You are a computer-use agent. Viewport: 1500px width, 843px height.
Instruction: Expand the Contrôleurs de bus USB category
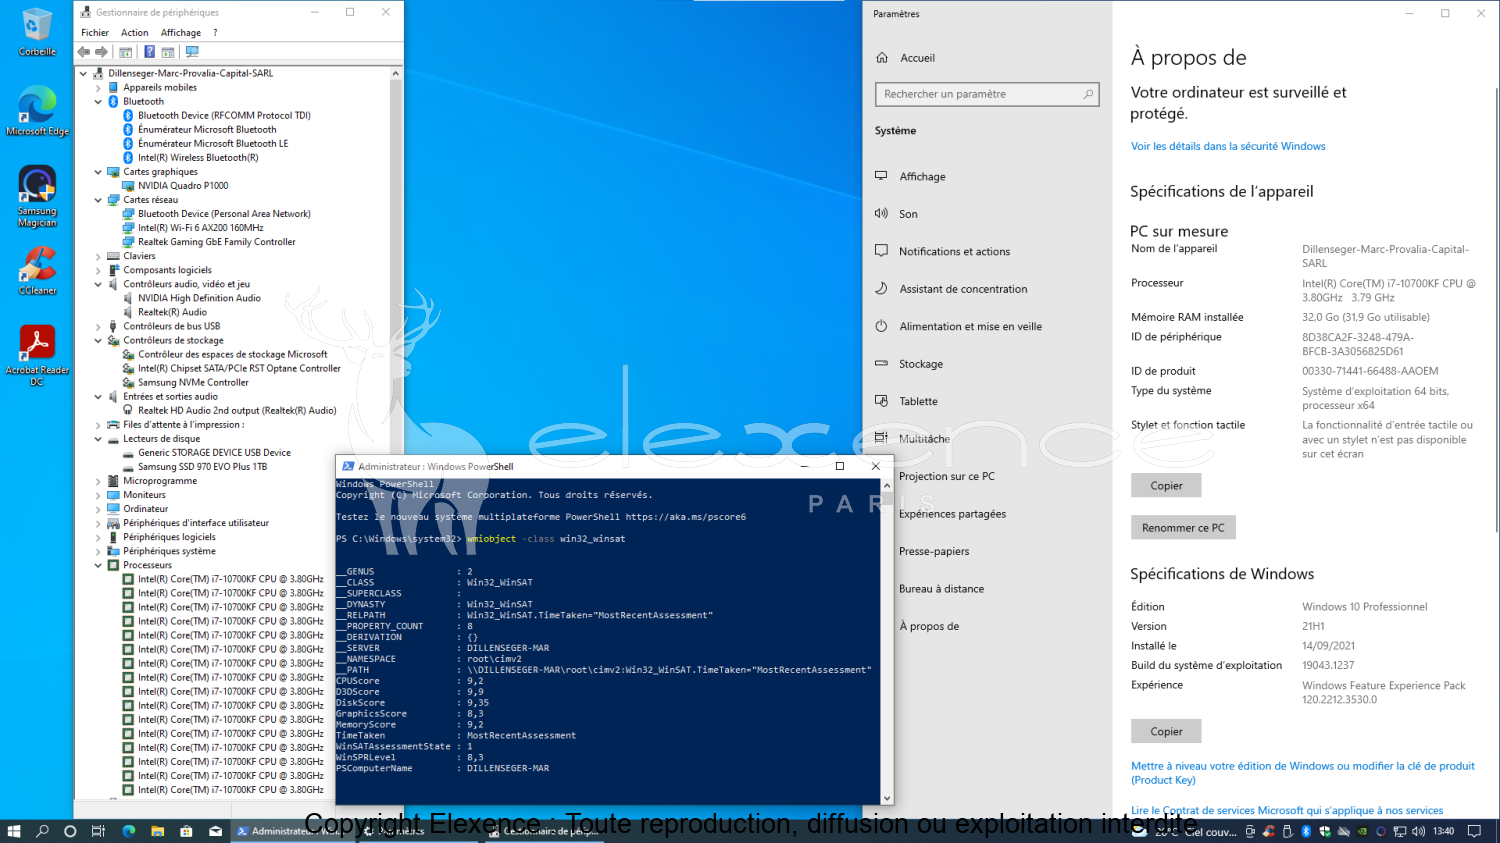tap(98, 326)
